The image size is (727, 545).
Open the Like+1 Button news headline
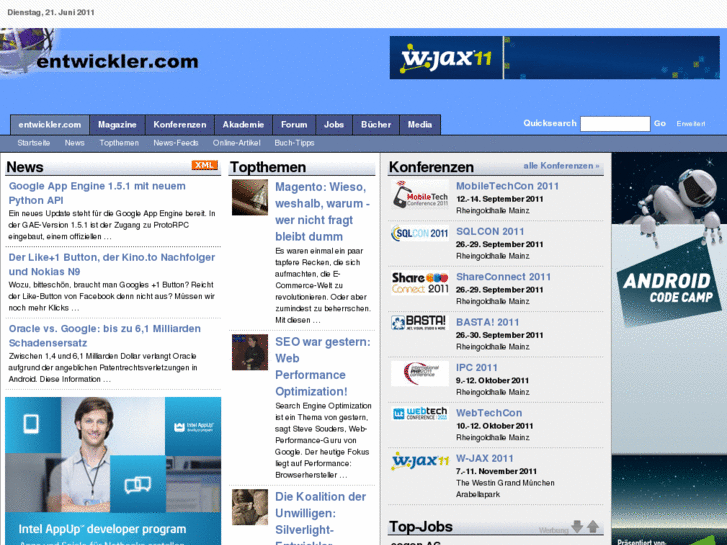112,264
